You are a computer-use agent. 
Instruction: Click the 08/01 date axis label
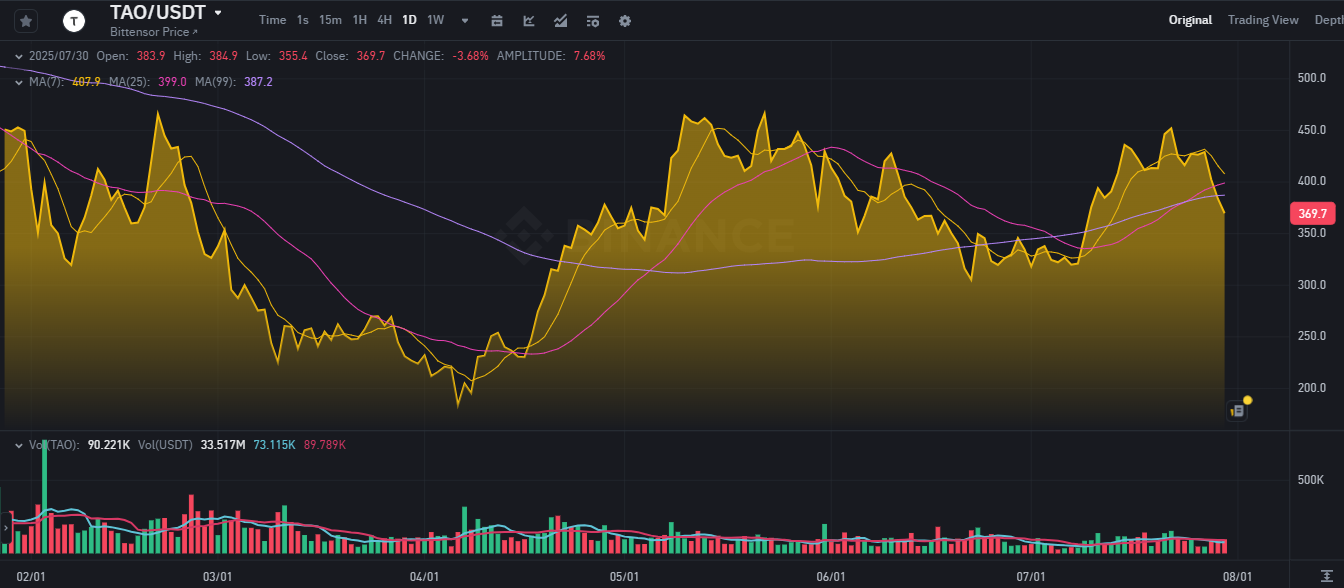click(1237, 577)
